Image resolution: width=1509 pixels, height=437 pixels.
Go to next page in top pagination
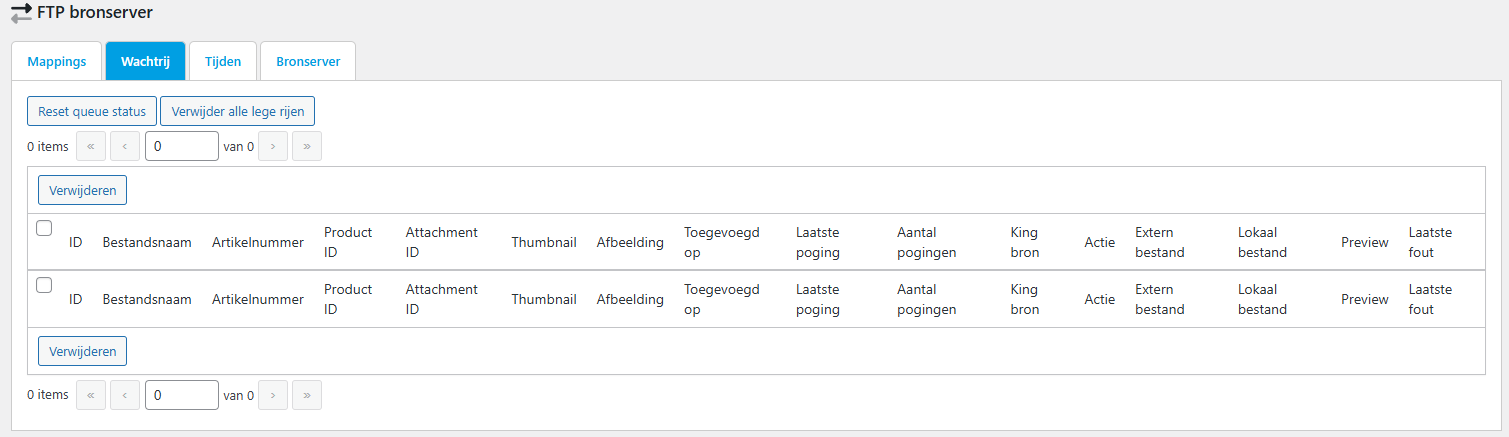pyautogui.click(x=273, y=146)
